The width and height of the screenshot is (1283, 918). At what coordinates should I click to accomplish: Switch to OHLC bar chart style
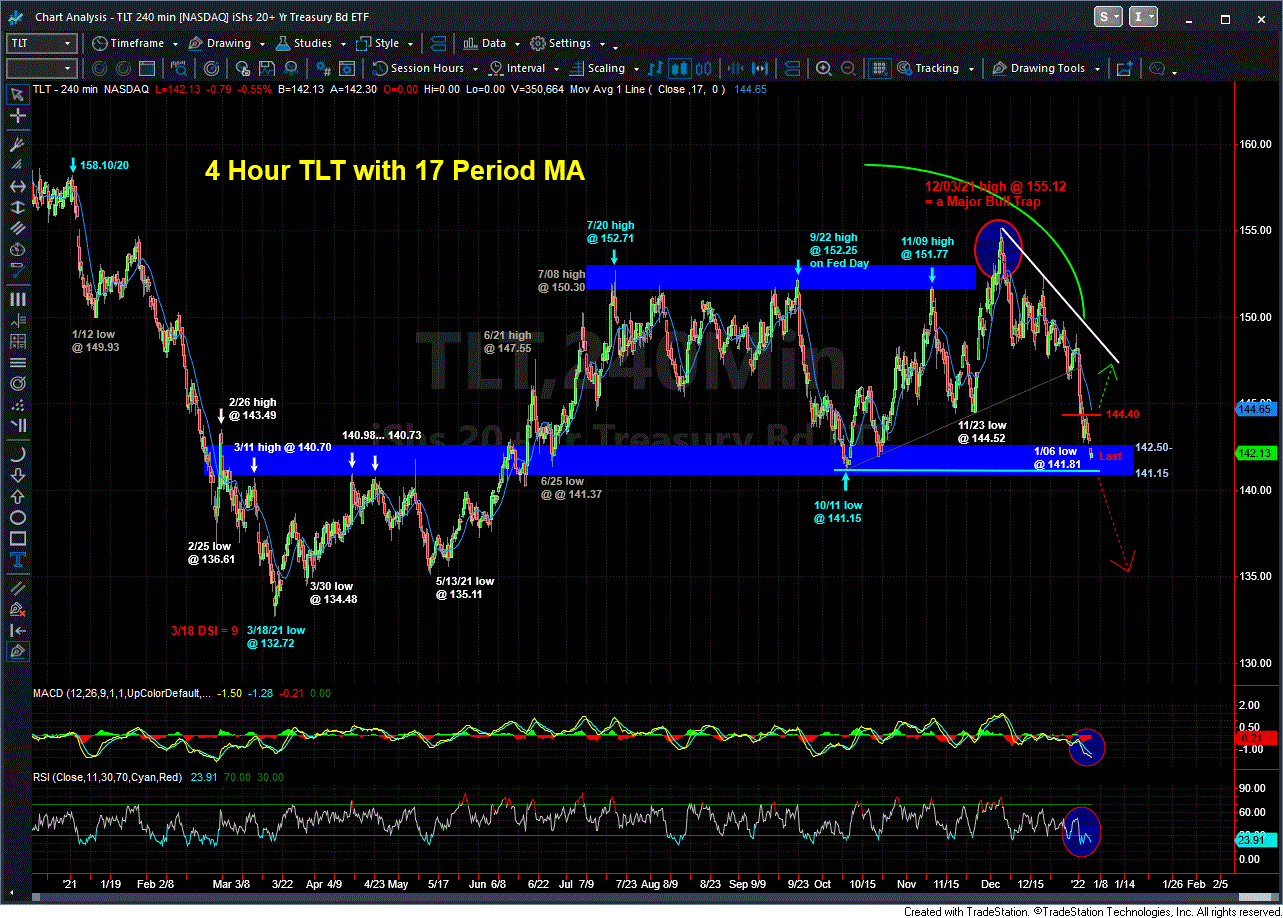(x=657, y=68)
